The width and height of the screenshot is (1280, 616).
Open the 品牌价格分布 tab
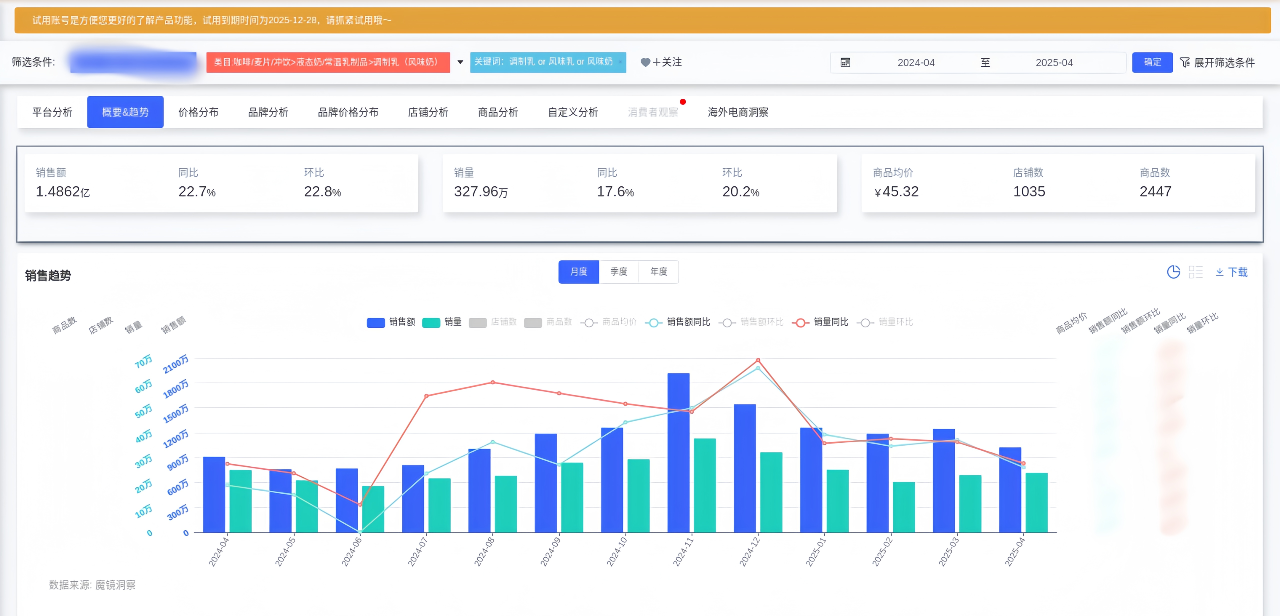tap(348, 112)
